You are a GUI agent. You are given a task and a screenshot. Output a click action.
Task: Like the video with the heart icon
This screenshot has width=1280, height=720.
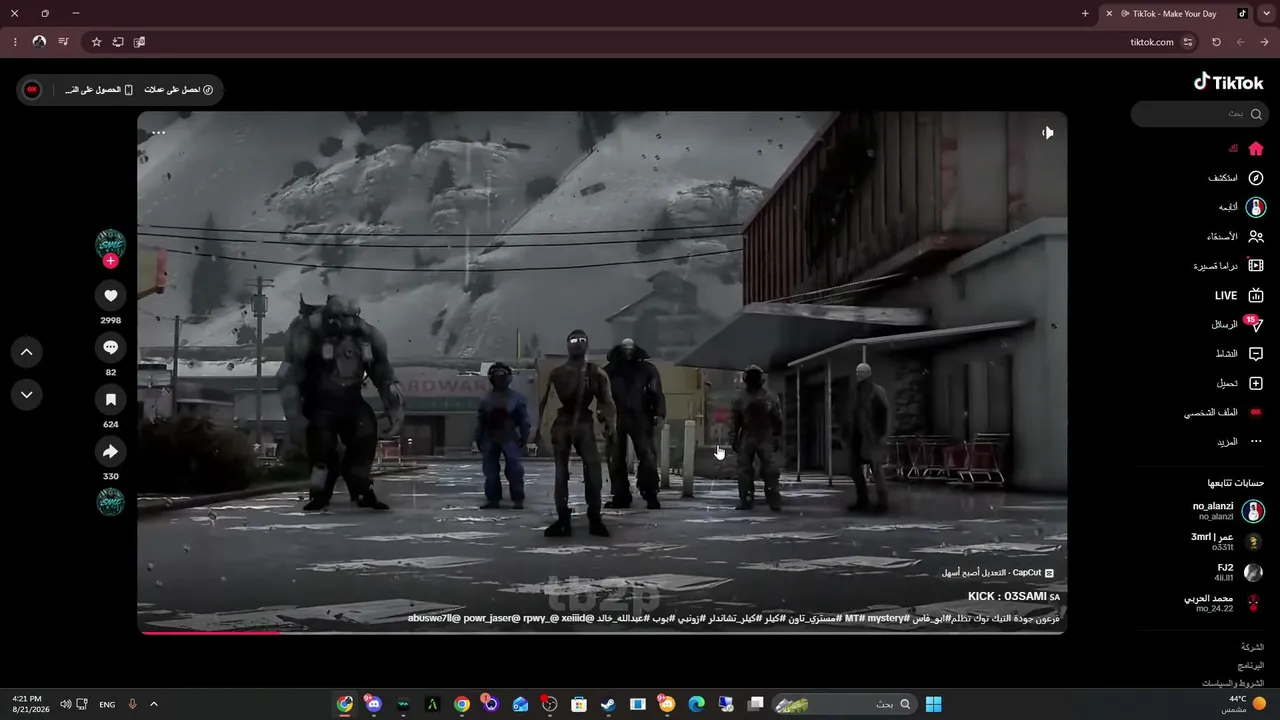coord(110,295)
